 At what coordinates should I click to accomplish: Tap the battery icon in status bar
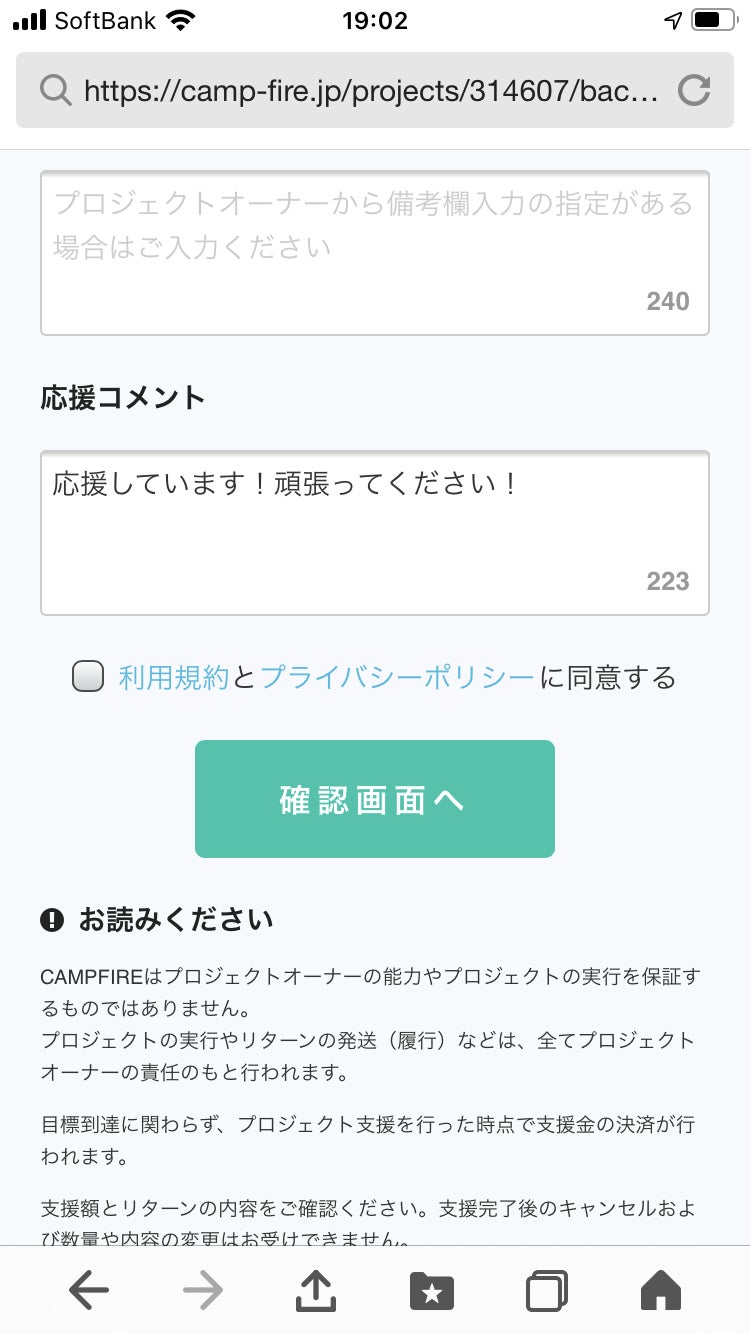713,20
